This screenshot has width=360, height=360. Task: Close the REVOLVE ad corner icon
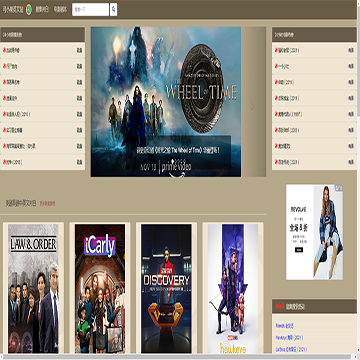click(x=339, y=188)
